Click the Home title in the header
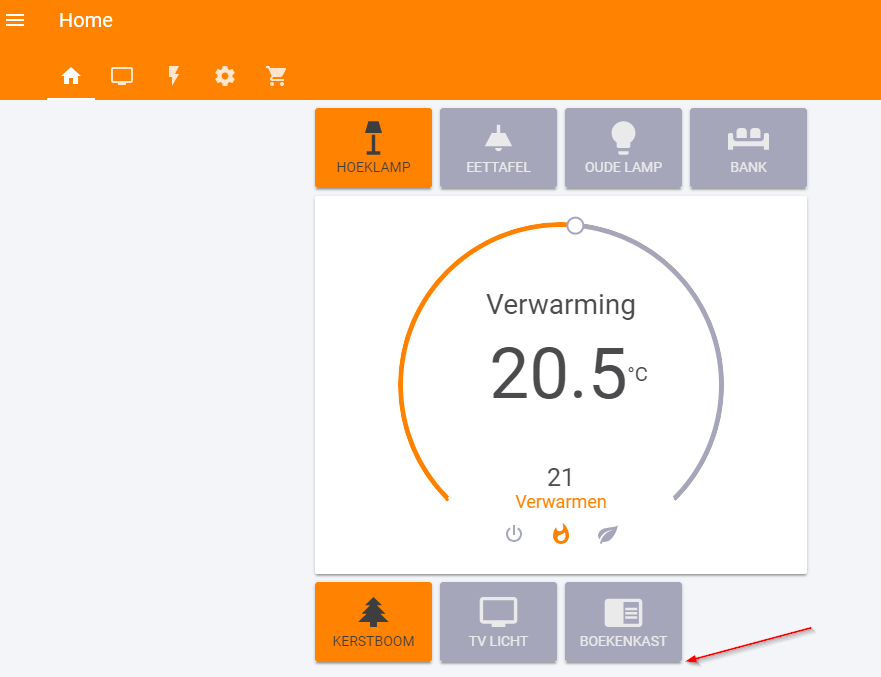Screen dimensions: 881x677 86,20
